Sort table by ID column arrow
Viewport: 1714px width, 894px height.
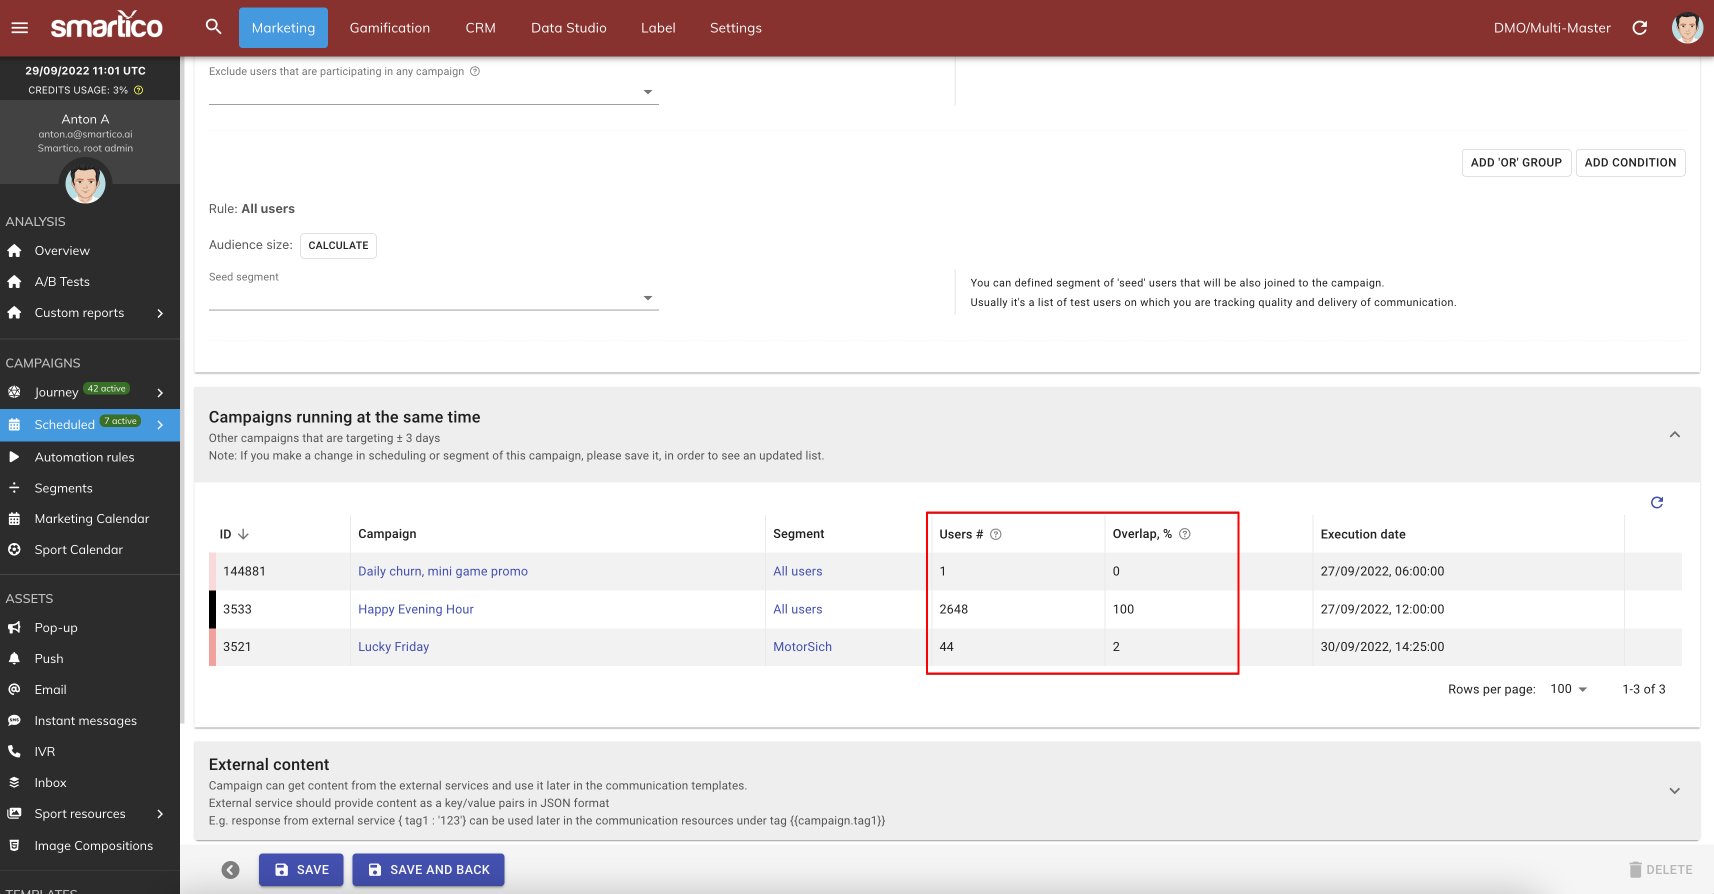[x=243, y=534]
